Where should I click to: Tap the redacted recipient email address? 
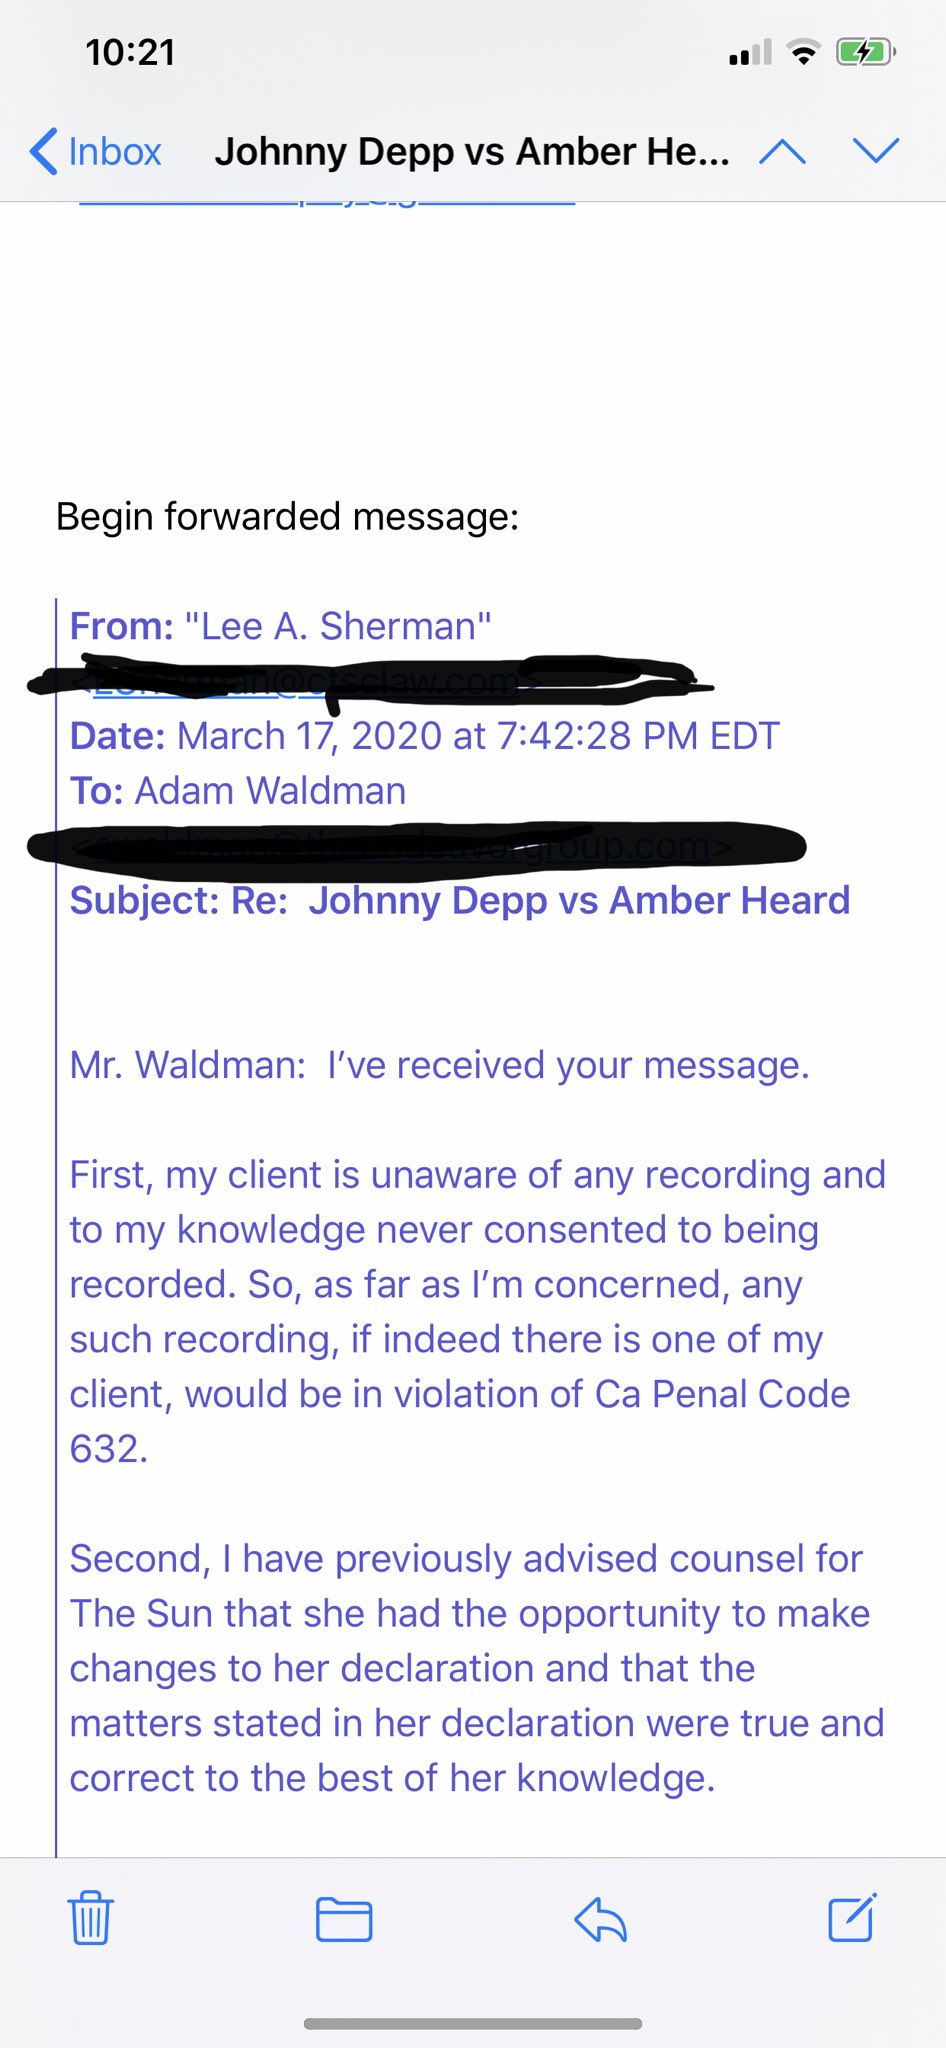point(416,846)
